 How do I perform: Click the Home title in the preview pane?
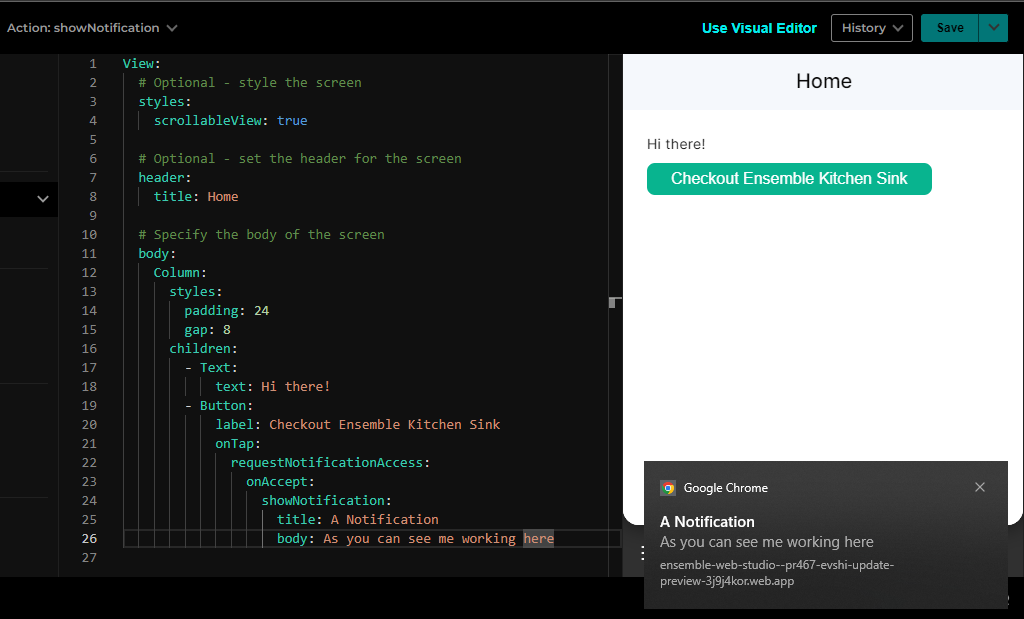[823, 81]
